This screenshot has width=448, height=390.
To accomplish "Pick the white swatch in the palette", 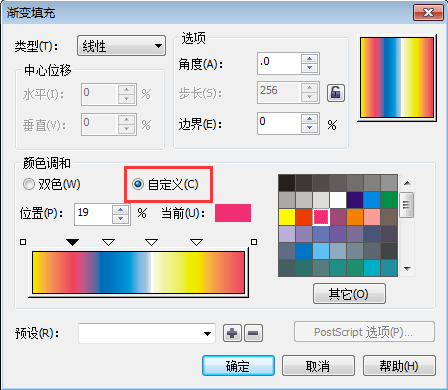I will (x=338, y=200).
